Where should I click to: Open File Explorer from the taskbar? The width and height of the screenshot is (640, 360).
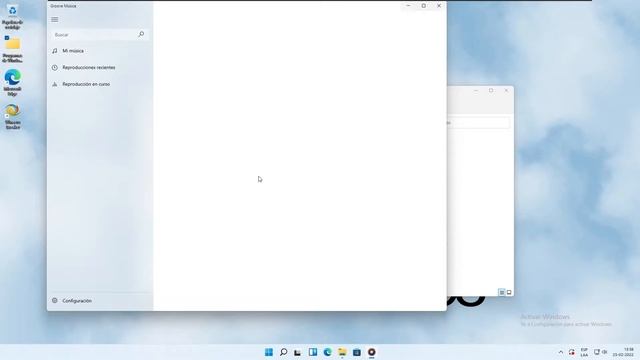(342, 352)
